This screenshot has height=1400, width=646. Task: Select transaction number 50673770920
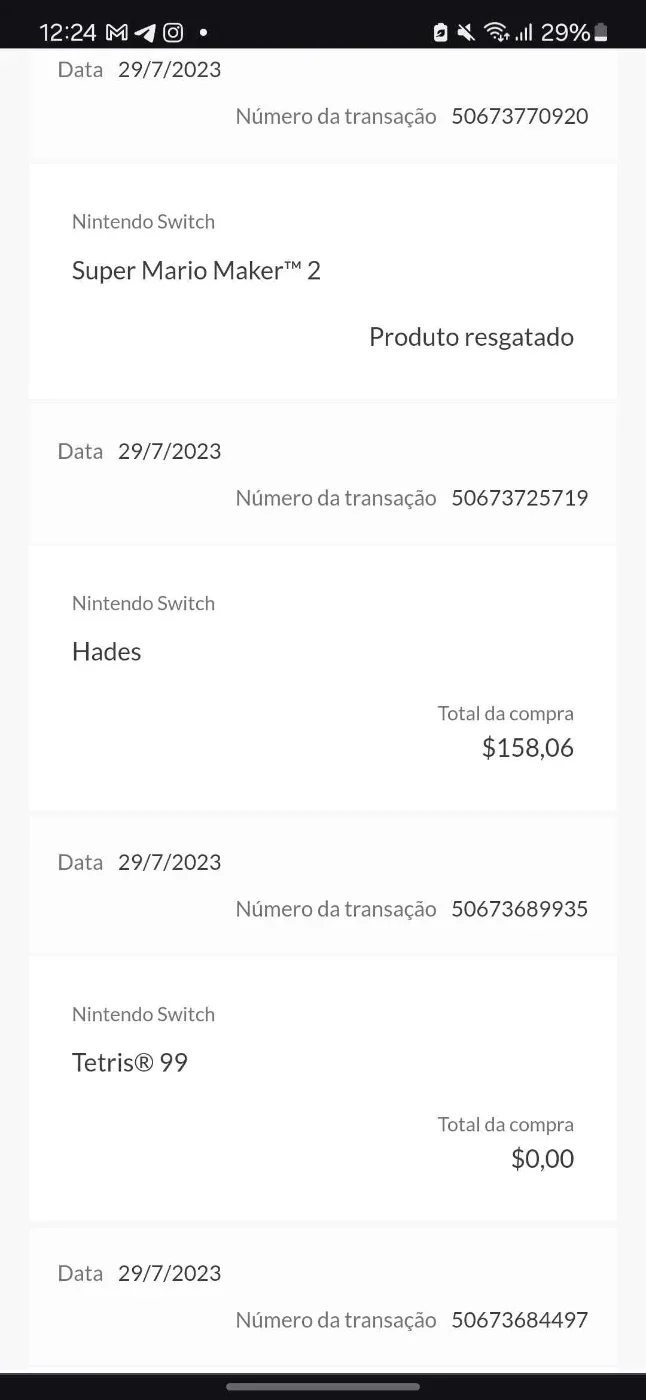520,116
